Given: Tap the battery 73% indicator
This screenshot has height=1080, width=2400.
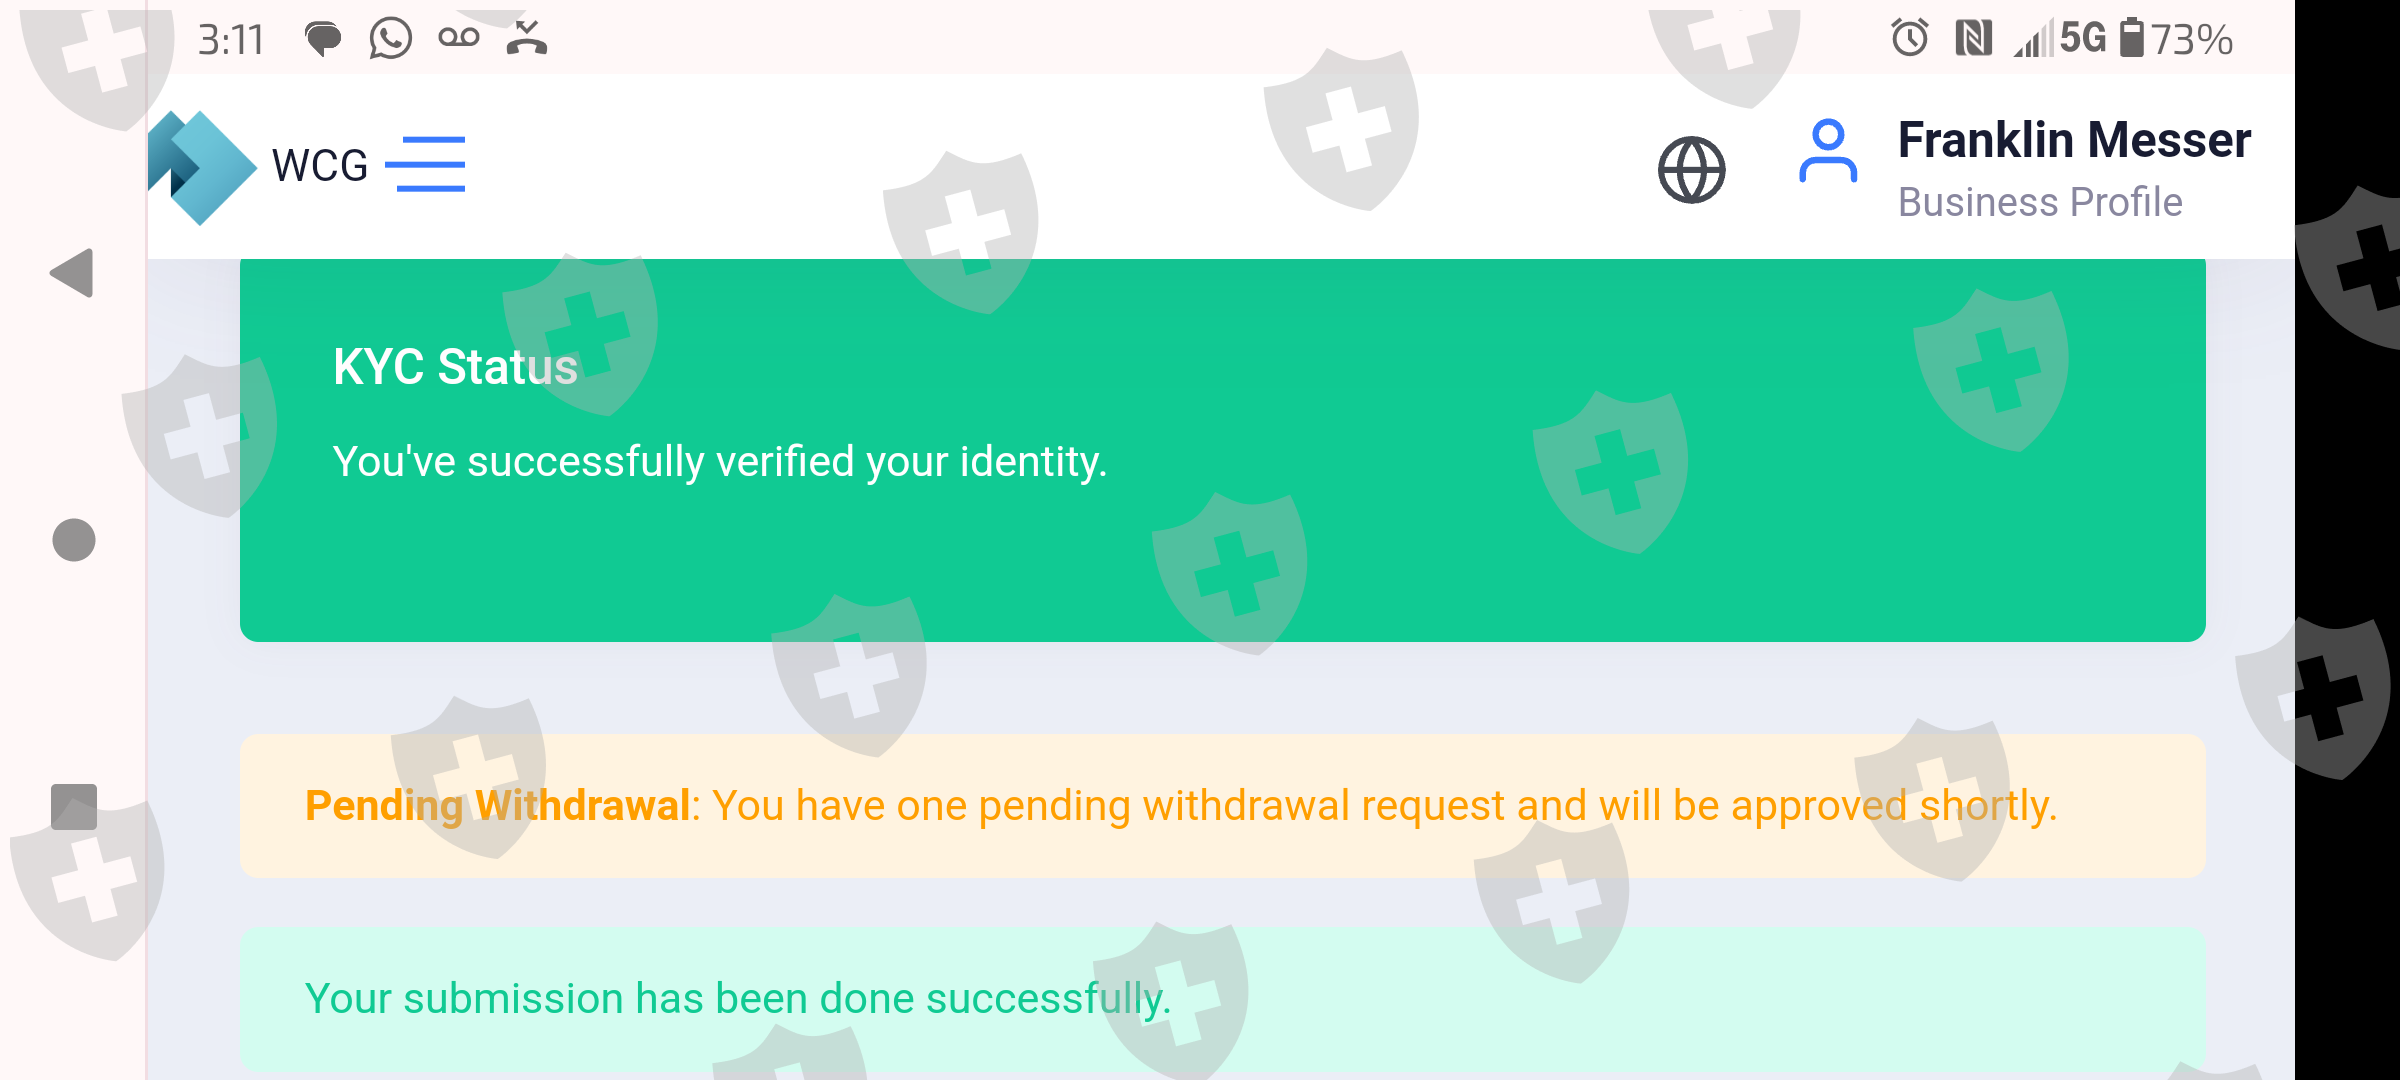Looking at the screenshot, I should (2178, 39).
